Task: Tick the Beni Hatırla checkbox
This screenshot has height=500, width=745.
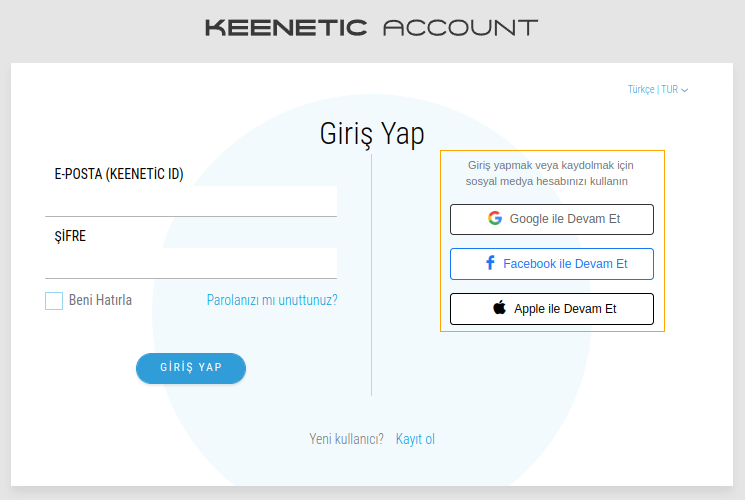Action: [x=54, y=300]
